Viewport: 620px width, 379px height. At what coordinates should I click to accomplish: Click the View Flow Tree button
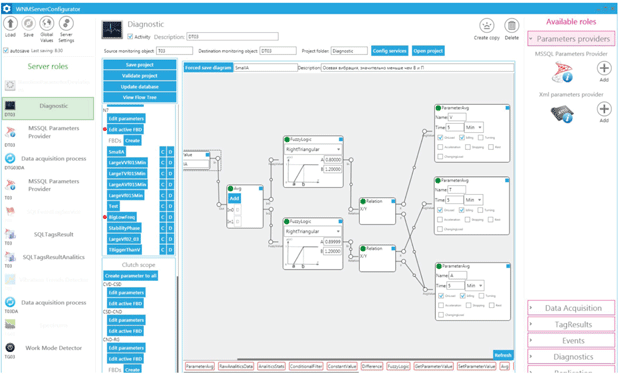point(140,97)
